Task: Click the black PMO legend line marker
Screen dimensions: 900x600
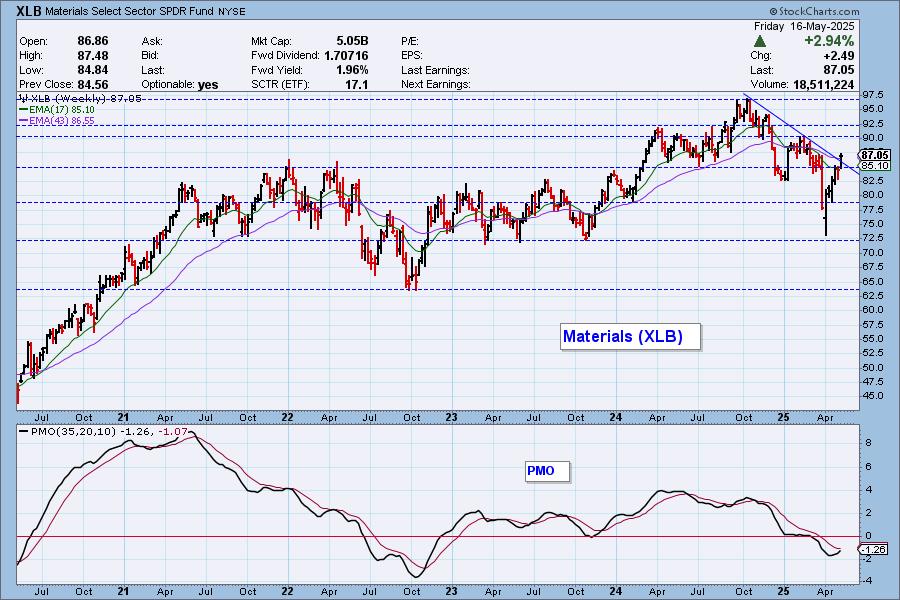Action: (x=24, y=431)
